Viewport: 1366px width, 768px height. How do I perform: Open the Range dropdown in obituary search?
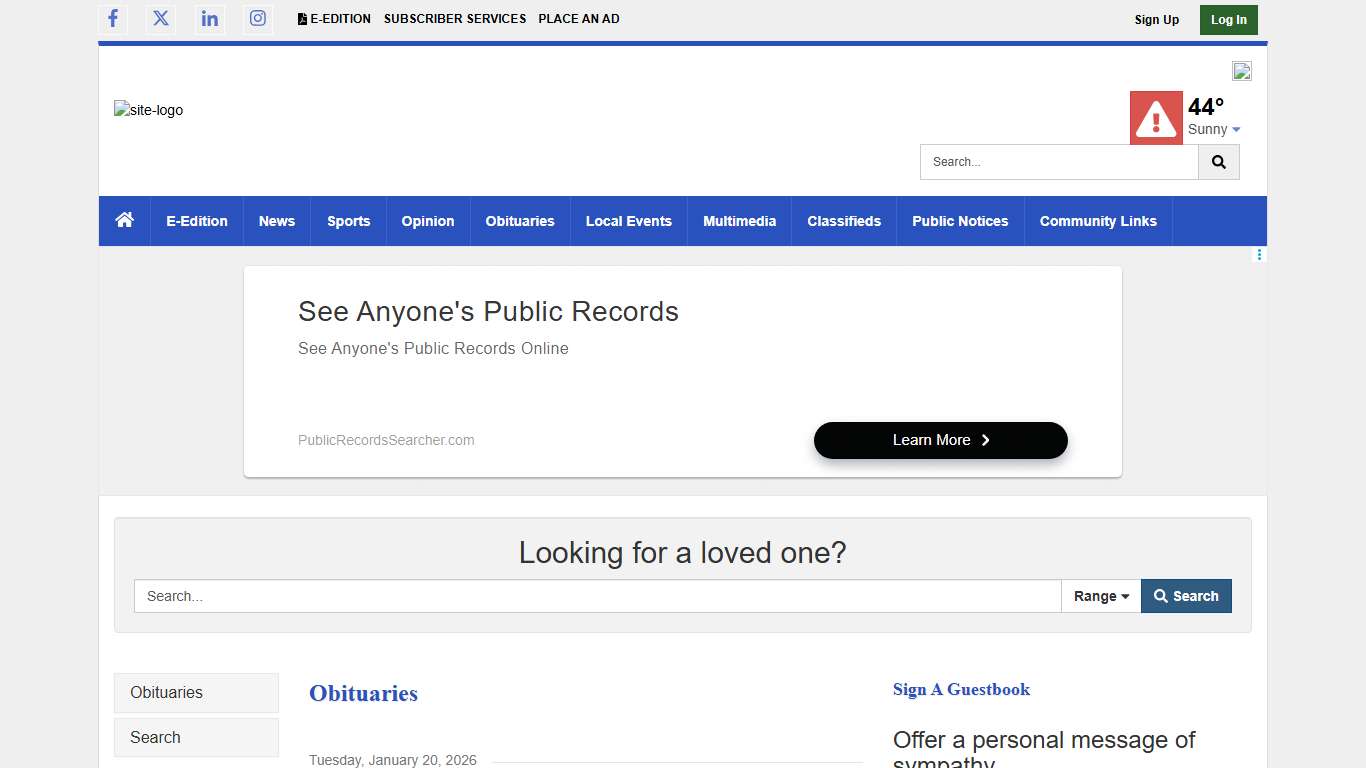[1101, 596]
